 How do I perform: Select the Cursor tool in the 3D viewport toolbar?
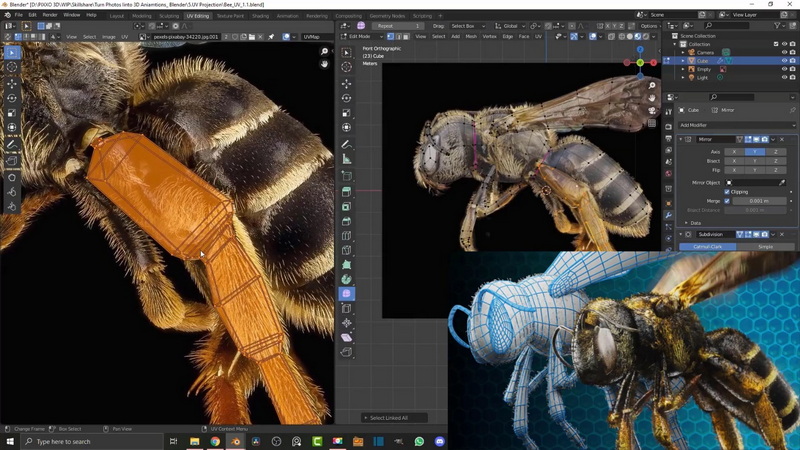pyautogui.click(x=346, y=67)
